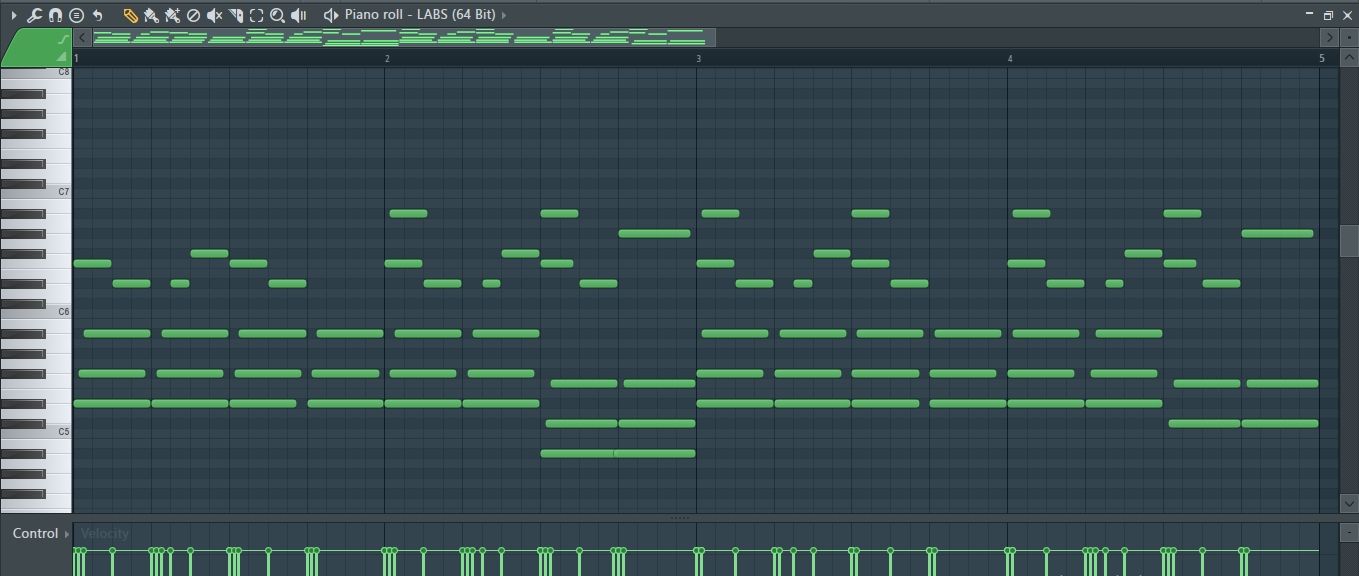Image resolution: width=1359 pixels, height=576 pixels.
Task: Open the magnet Snap settings
Action: pyautogui.click(x=55, y=15)
